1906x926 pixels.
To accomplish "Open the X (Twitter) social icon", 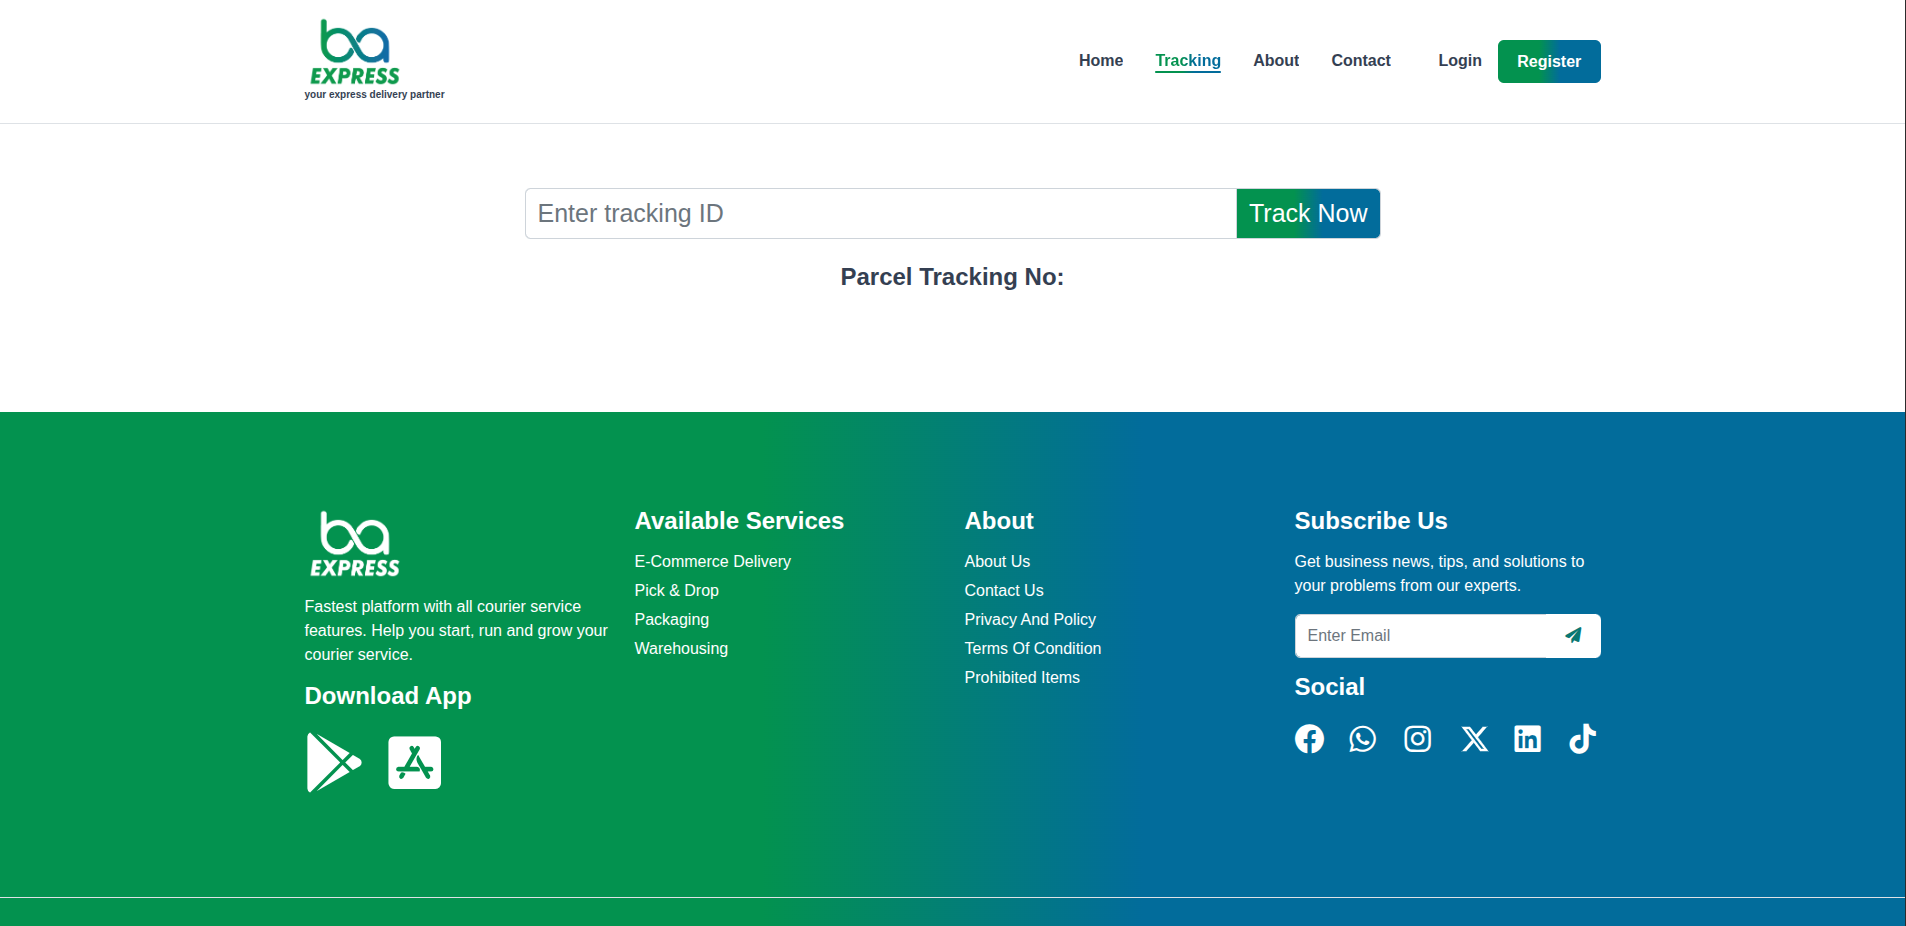I will 1474,739.
